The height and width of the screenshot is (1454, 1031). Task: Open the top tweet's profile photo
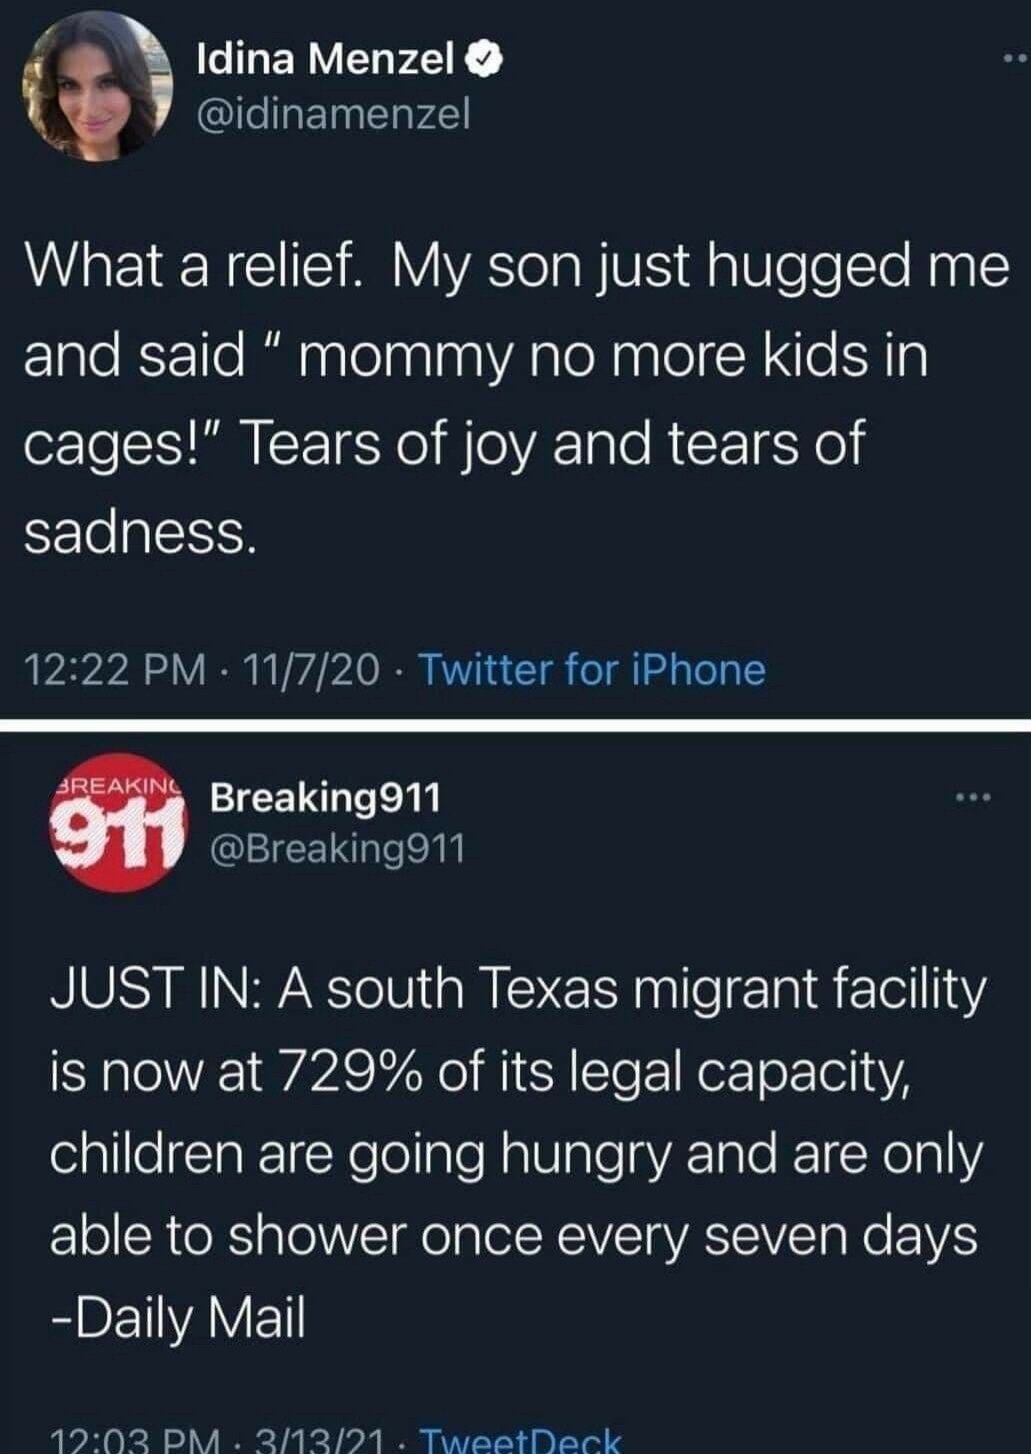pyautogui.click(x=97, y=87)
